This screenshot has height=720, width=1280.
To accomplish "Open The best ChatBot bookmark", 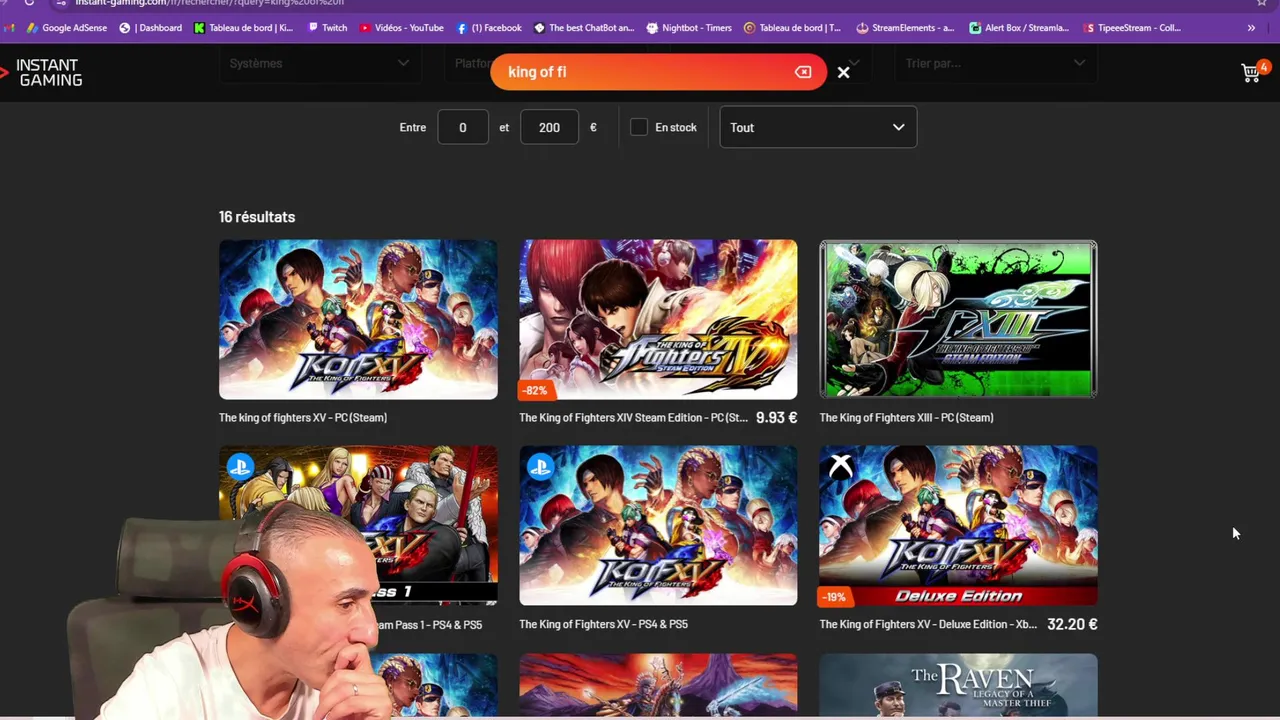I will click(x=584, y=28).
